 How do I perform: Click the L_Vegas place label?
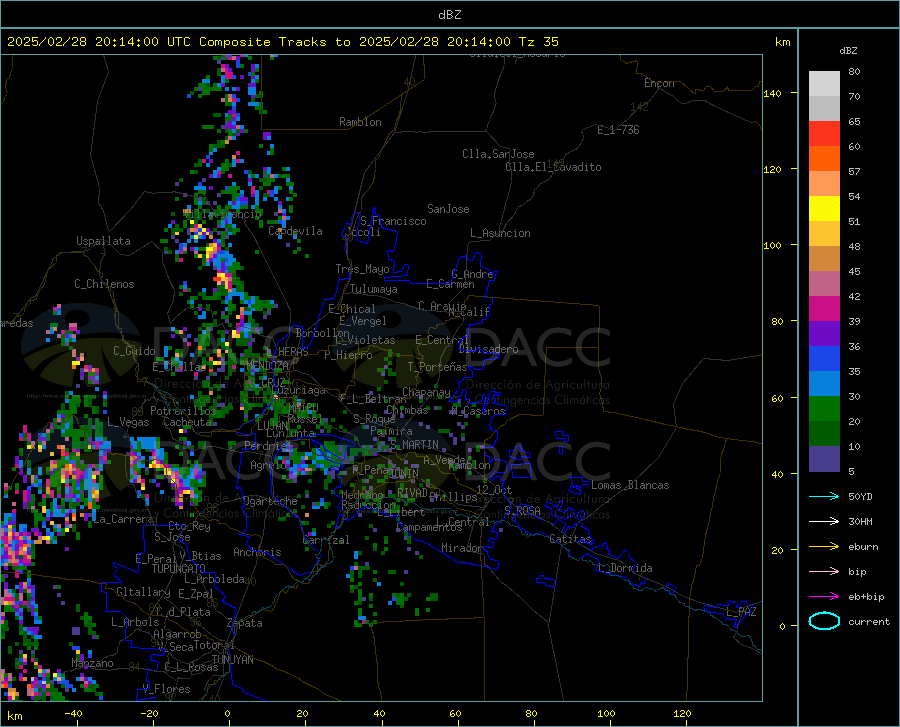pyautogui.click(x=128, y=422)
